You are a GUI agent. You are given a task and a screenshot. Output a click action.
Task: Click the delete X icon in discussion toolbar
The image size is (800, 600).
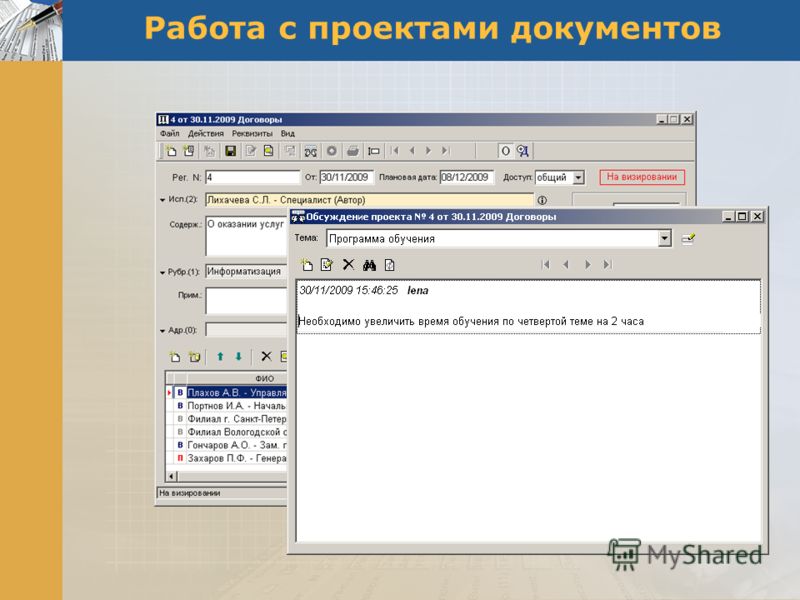coord(348,264)
